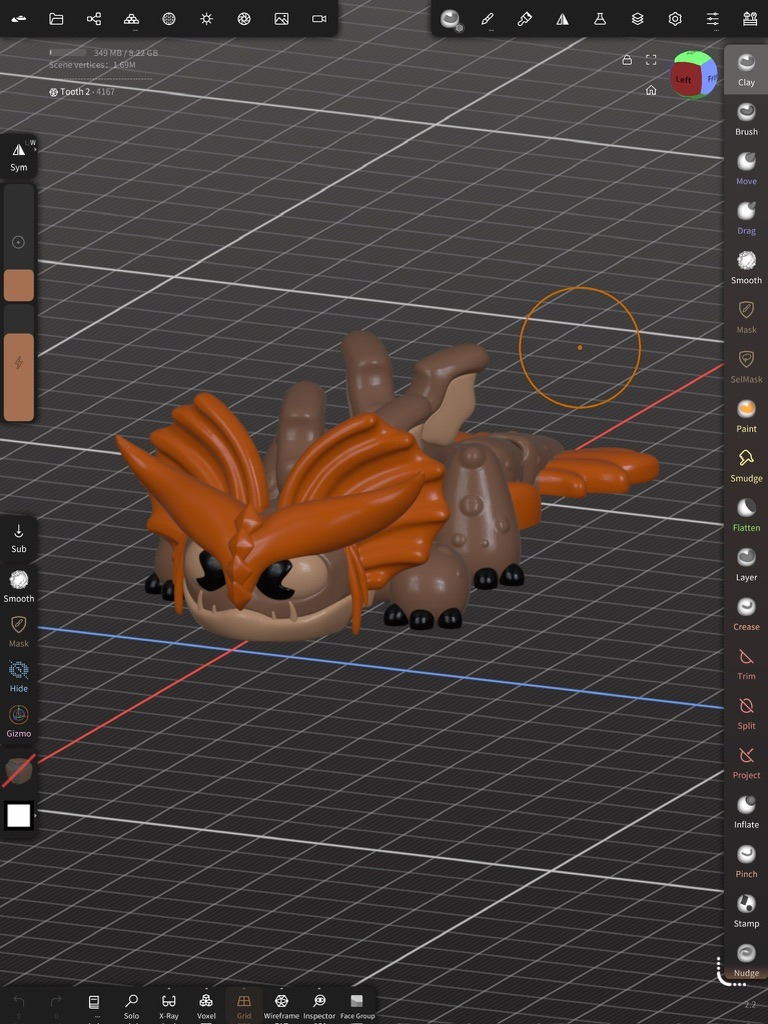This screenshot has width=768, height=1024.
Task: Open the Painting brush menu
Action: [x=524, y=19]
